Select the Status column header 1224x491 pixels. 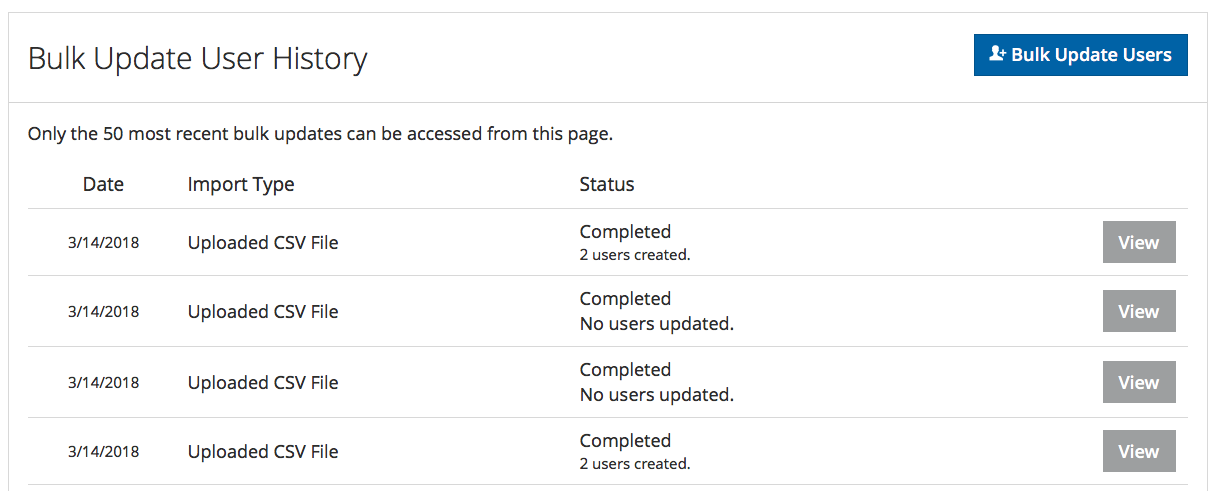[607, 184]
